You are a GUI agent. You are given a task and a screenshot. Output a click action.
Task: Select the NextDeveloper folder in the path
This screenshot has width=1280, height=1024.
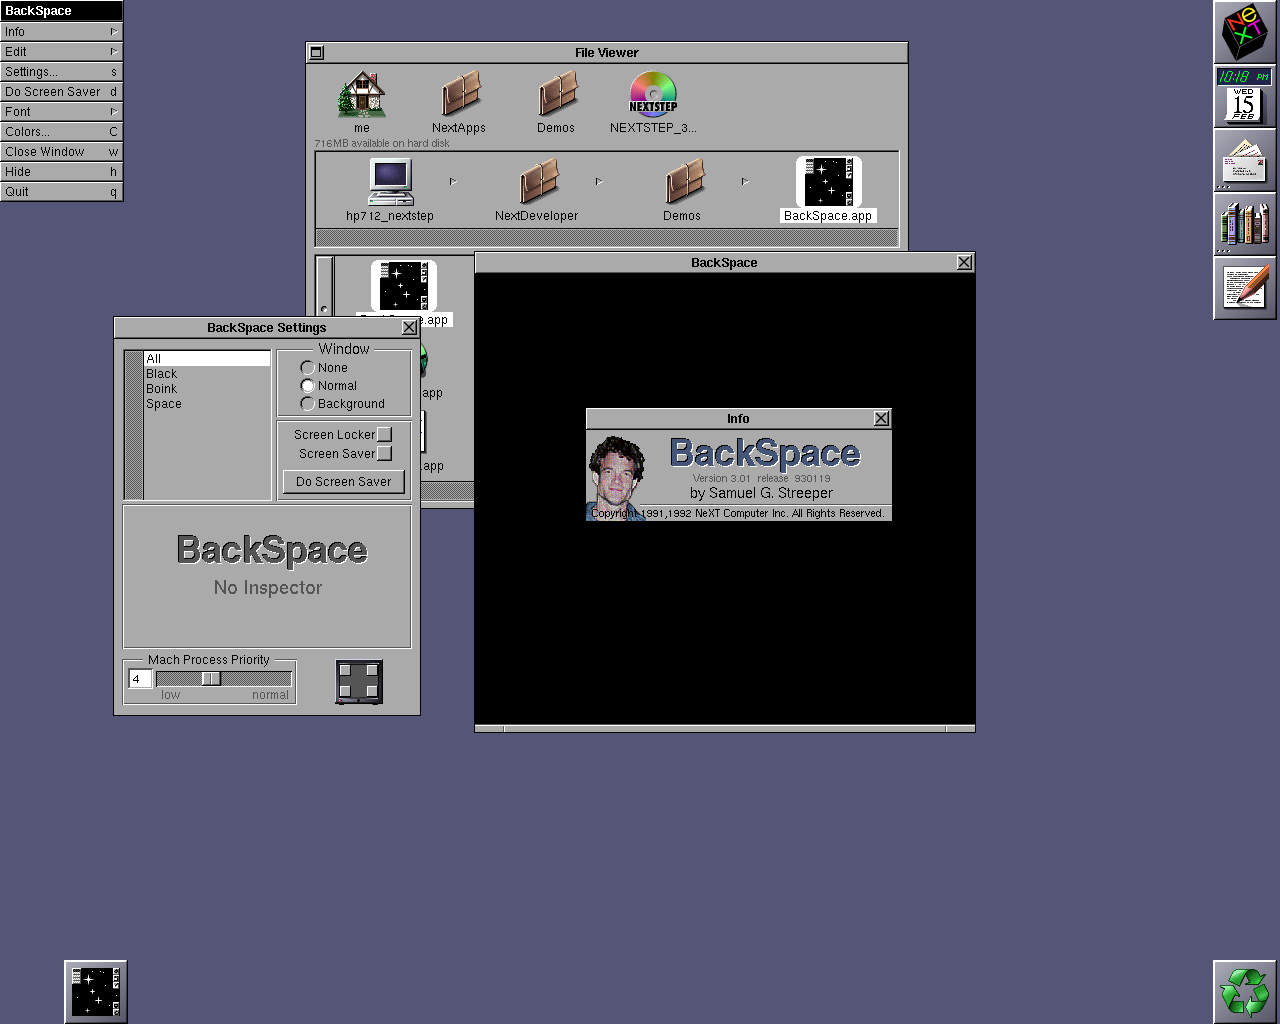(539, 183)
